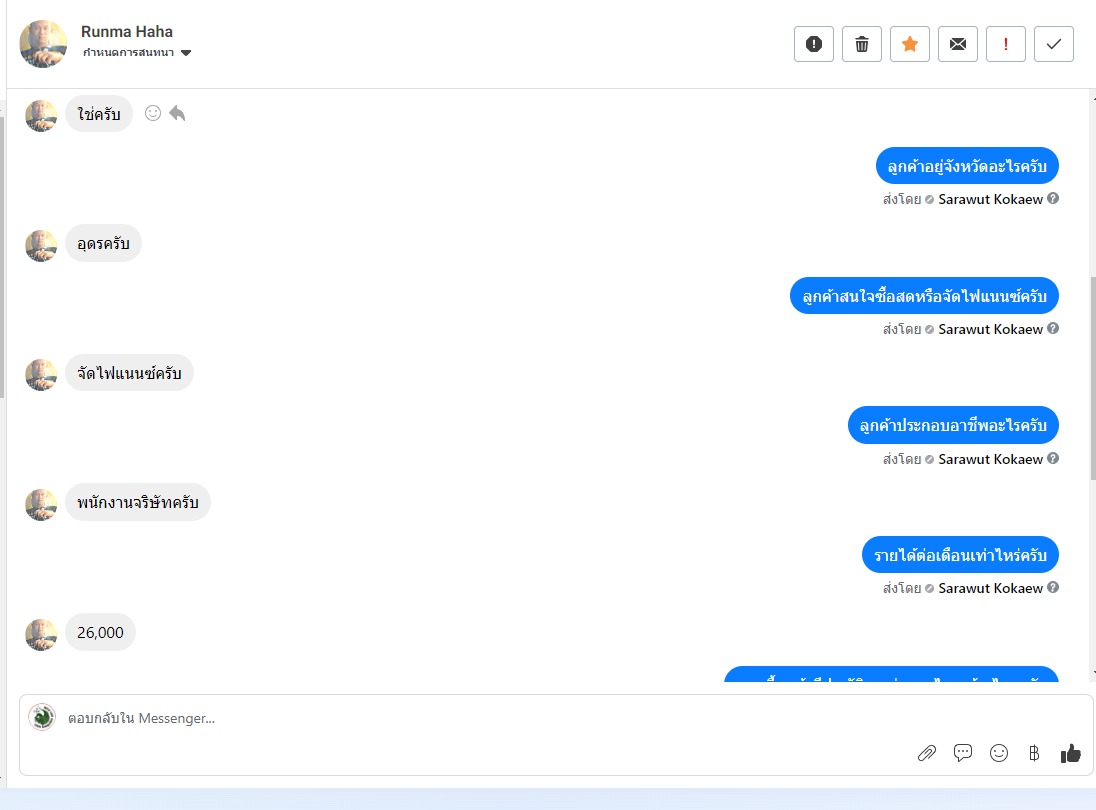Send a thumbs-up like
1096x810 pixels.
(1070, 753)
